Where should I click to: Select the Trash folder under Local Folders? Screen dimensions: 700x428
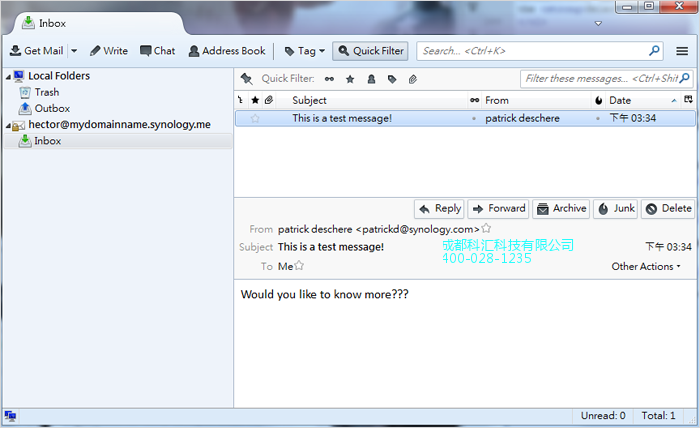[x=46, y=92]
